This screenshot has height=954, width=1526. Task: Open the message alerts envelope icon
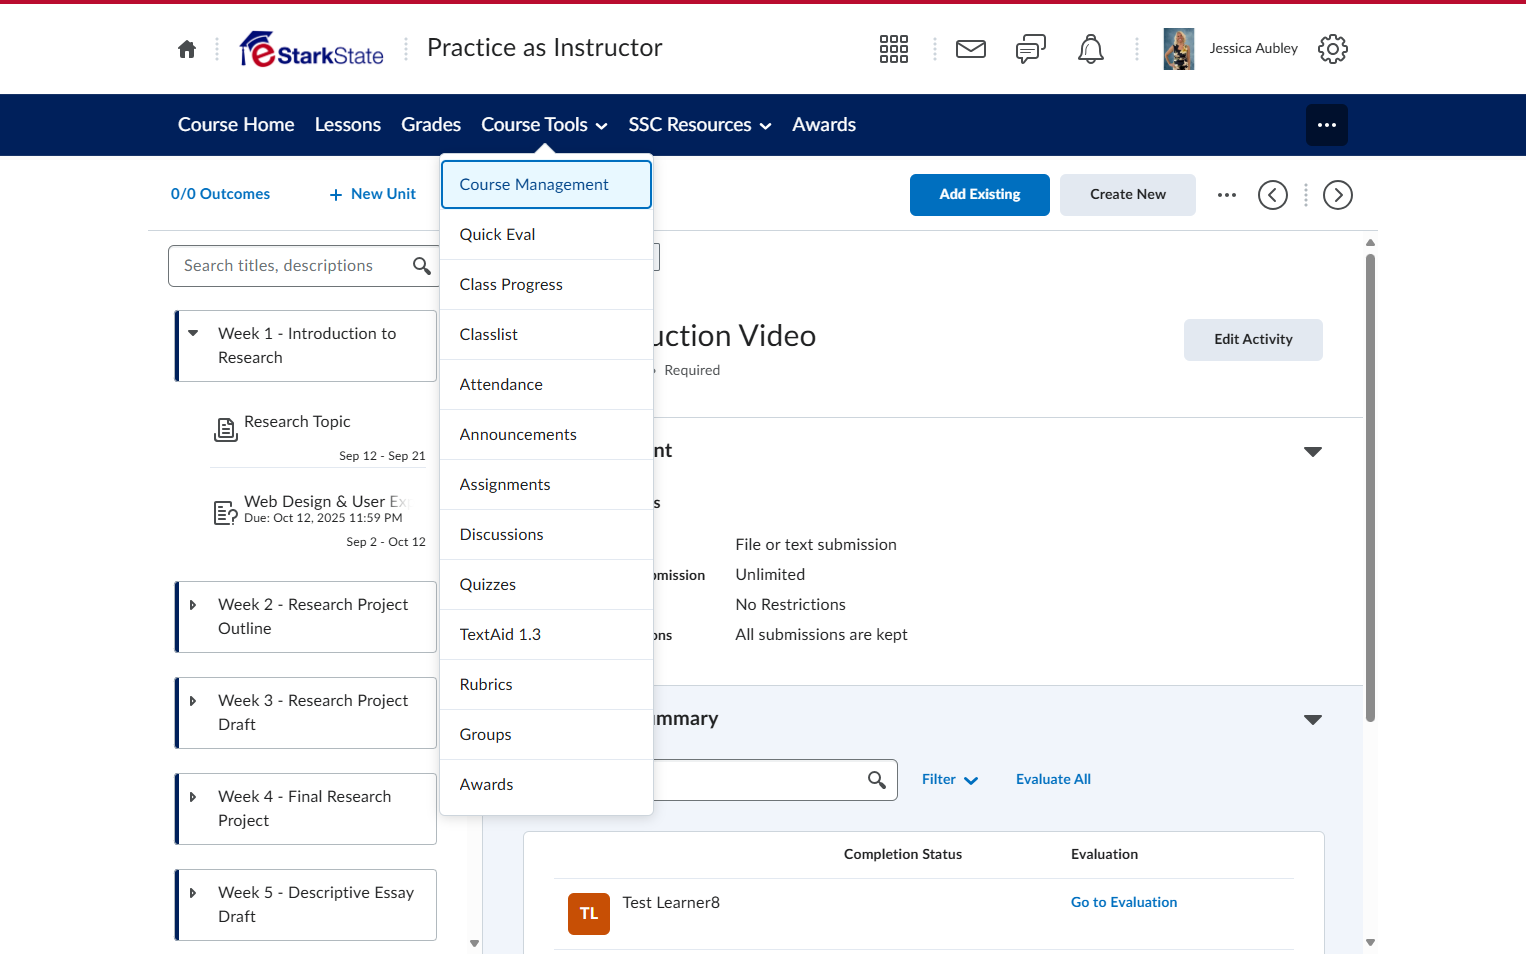point(971,49)
